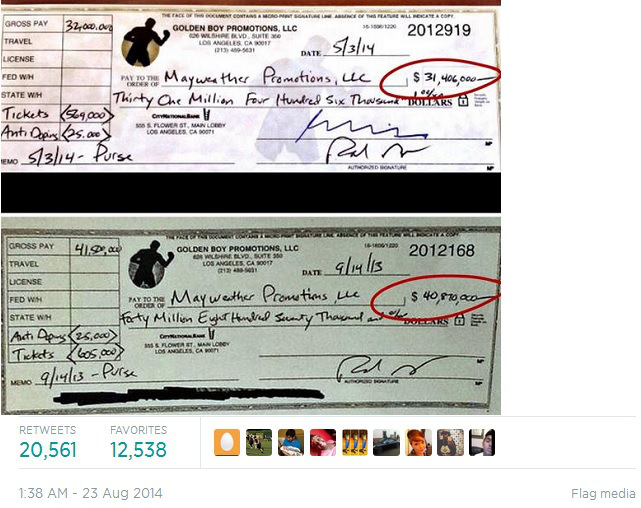Open the black car avatar profile
Screen dimensions: 641x508
point(386,442)
